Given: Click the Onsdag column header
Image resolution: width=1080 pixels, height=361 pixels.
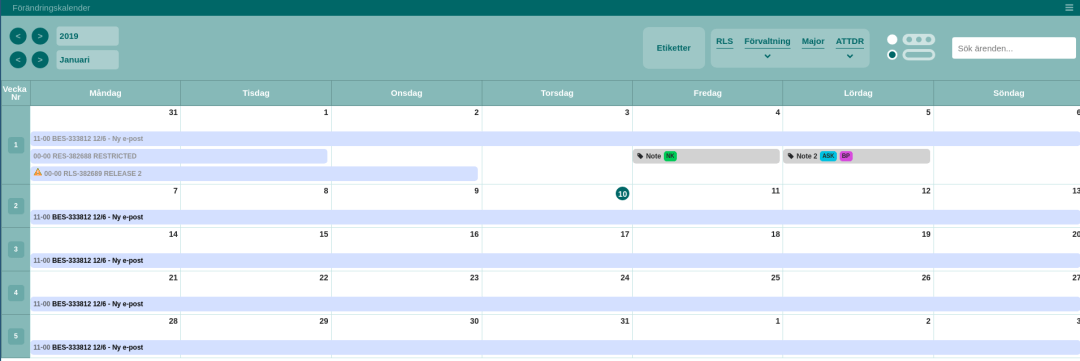Looking at the screenshot, I should 406,93.
